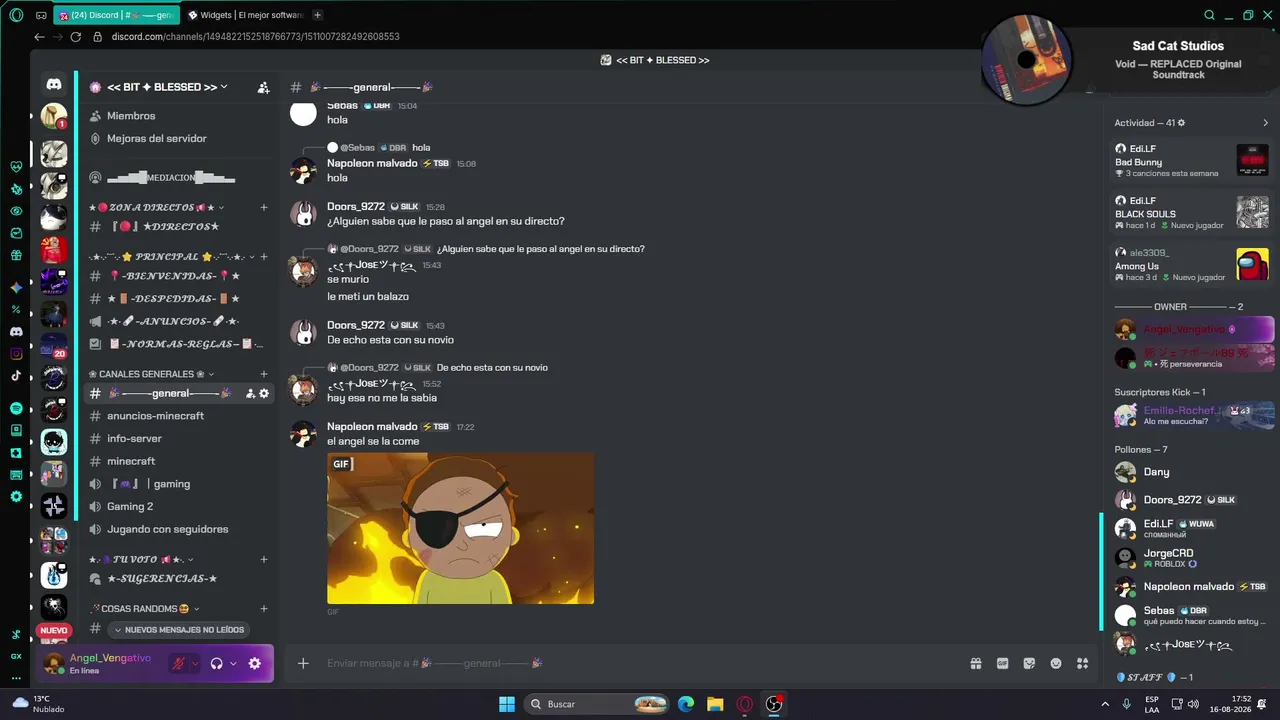Switch to the Discord browser tab

pos(117,15)
